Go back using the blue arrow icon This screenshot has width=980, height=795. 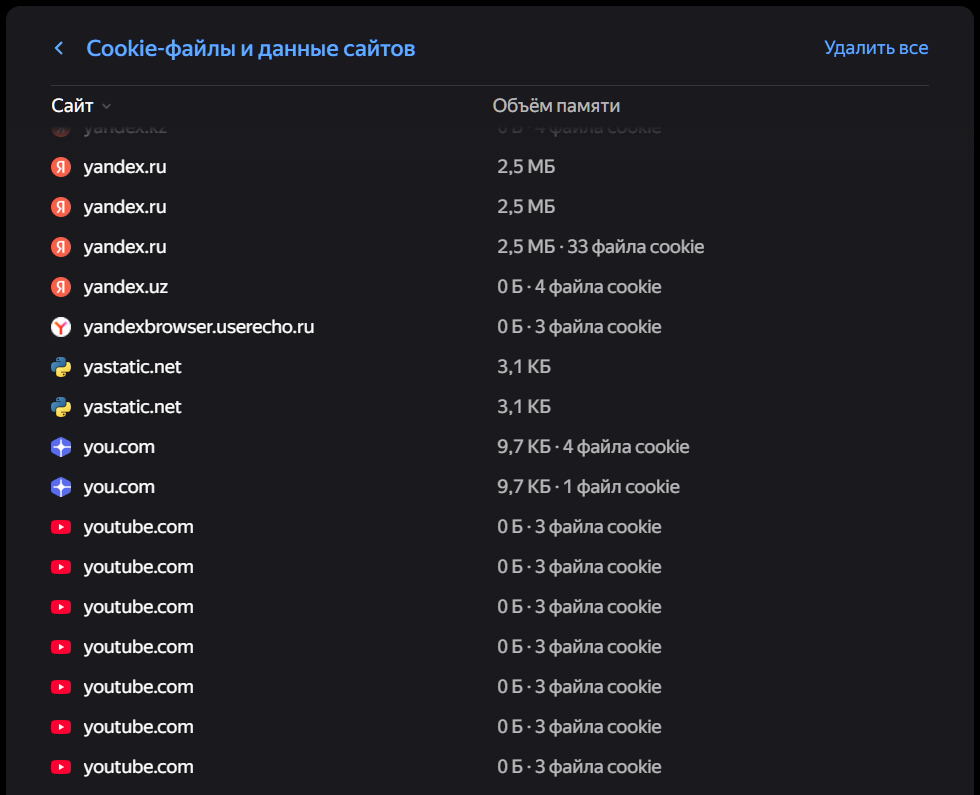59,48
